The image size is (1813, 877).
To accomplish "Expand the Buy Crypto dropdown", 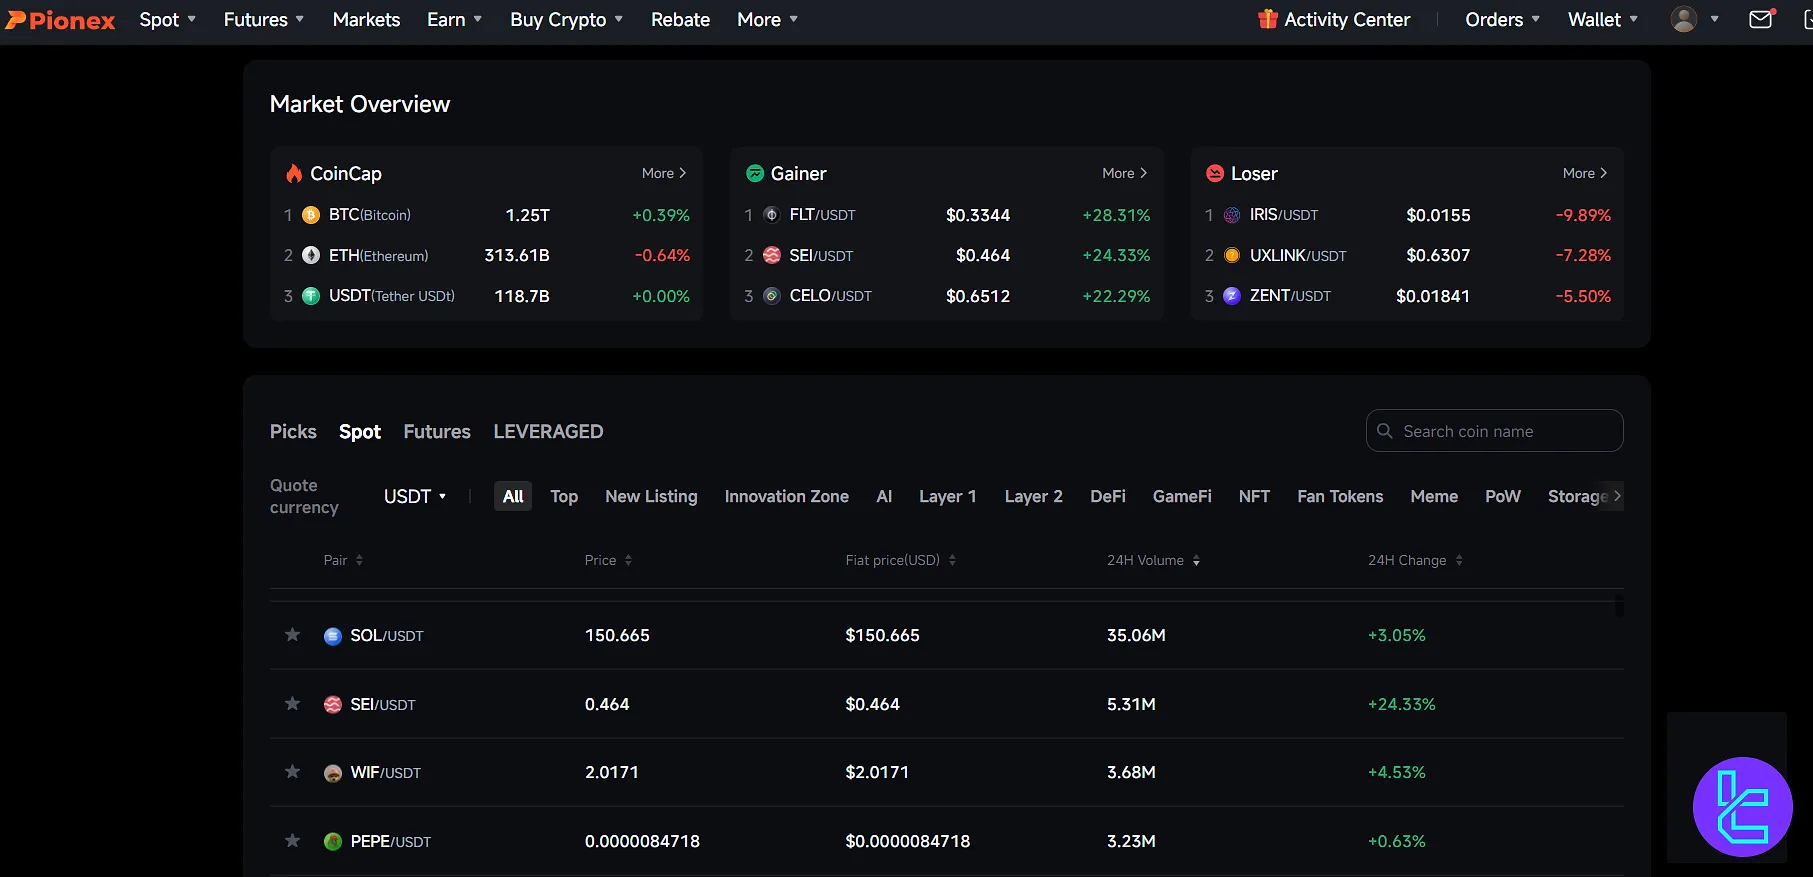I will click(566, 19).
